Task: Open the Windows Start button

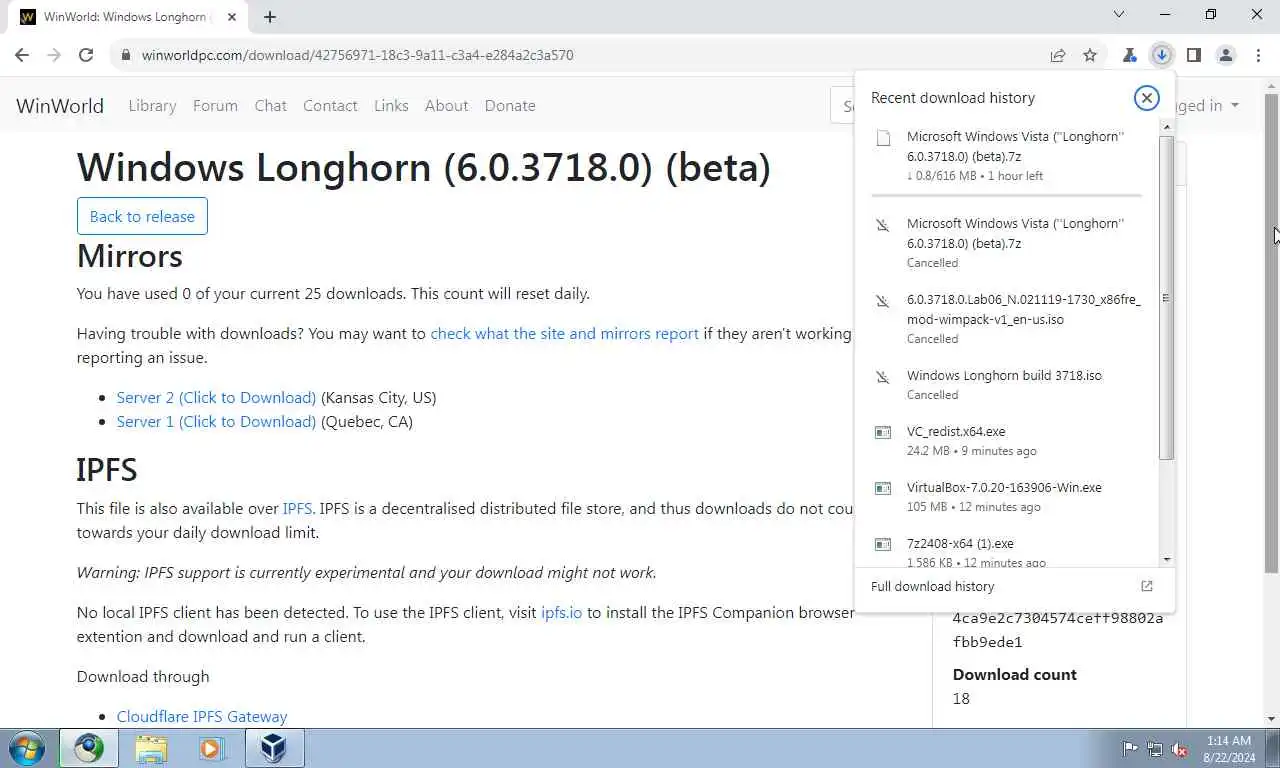Action: tap(26, 748)
